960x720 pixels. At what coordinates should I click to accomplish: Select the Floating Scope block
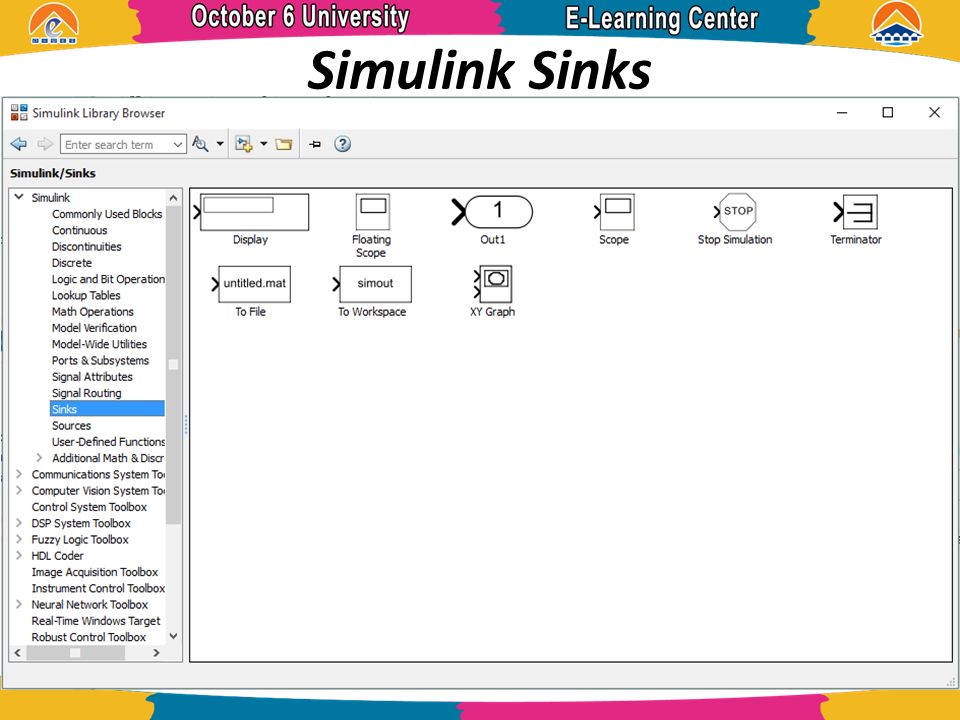[x=372, y=212]
